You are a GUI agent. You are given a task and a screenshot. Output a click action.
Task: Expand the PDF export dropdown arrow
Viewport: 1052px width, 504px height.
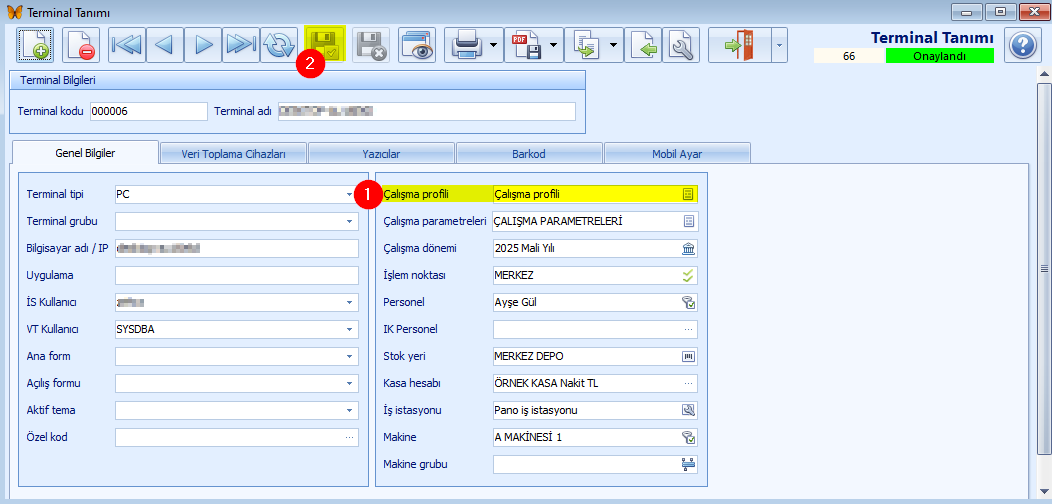pos(554,45)
